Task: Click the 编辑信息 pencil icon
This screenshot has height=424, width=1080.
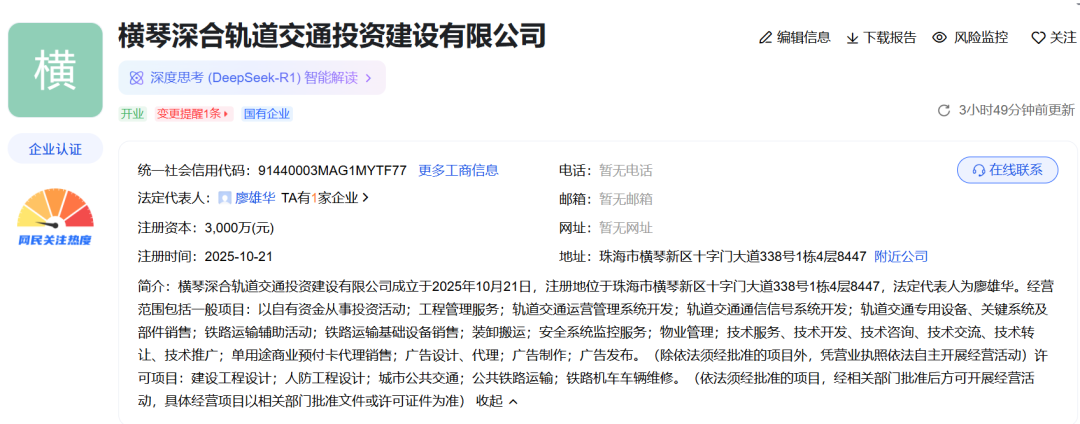Action: (766, 38)
